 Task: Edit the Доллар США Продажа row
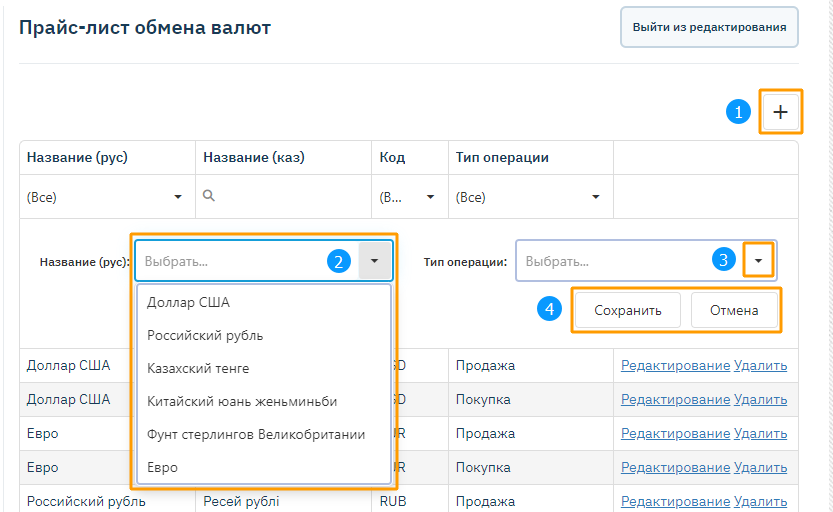point(675,365)
